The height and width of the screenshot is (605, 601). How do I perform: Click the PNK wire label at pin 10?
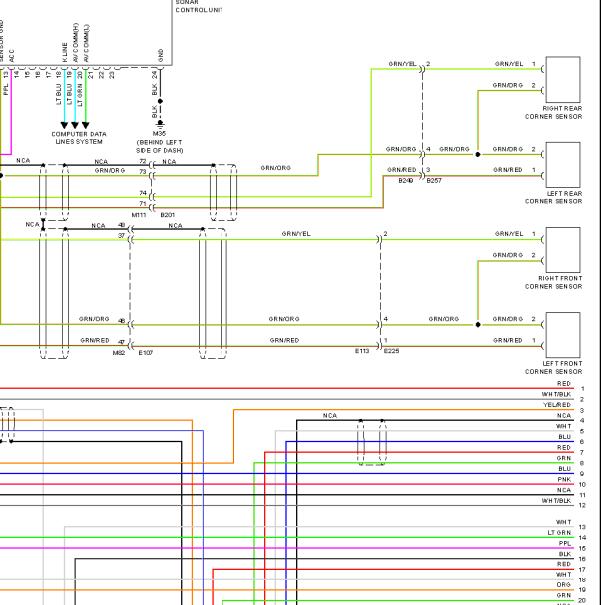pos(564,479)
